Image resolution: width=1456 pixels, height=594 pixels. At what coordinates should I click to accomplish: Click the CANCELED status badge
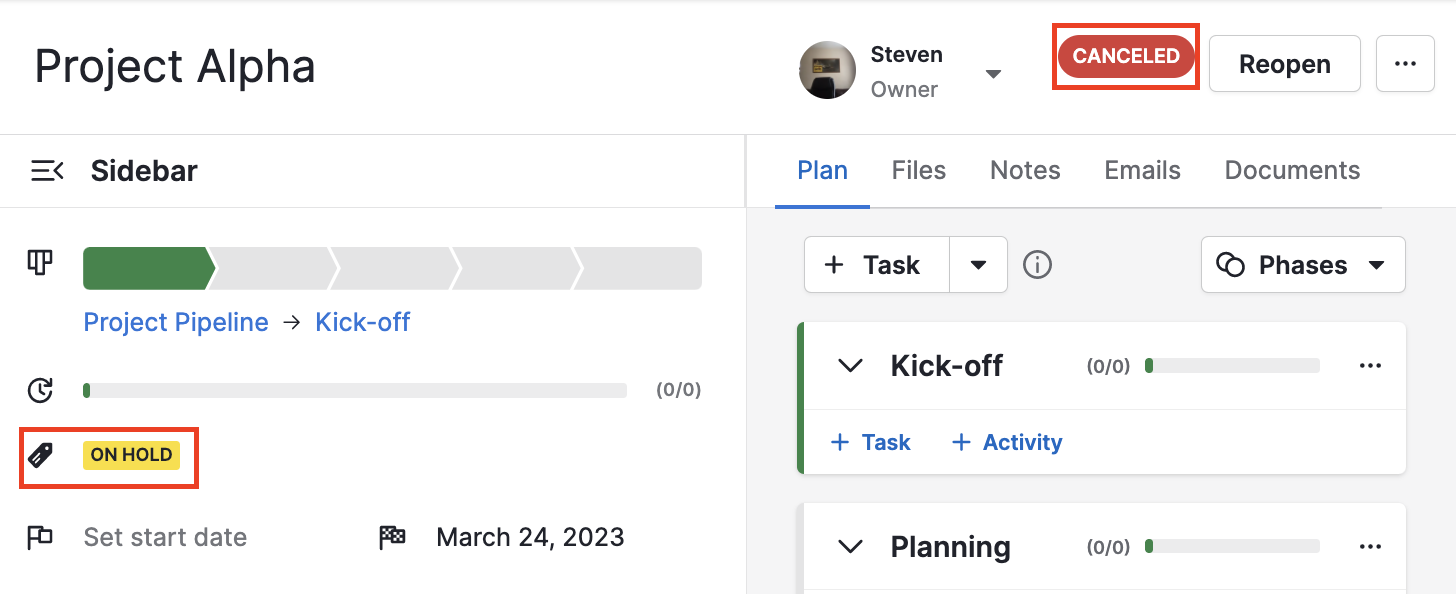1125,56
